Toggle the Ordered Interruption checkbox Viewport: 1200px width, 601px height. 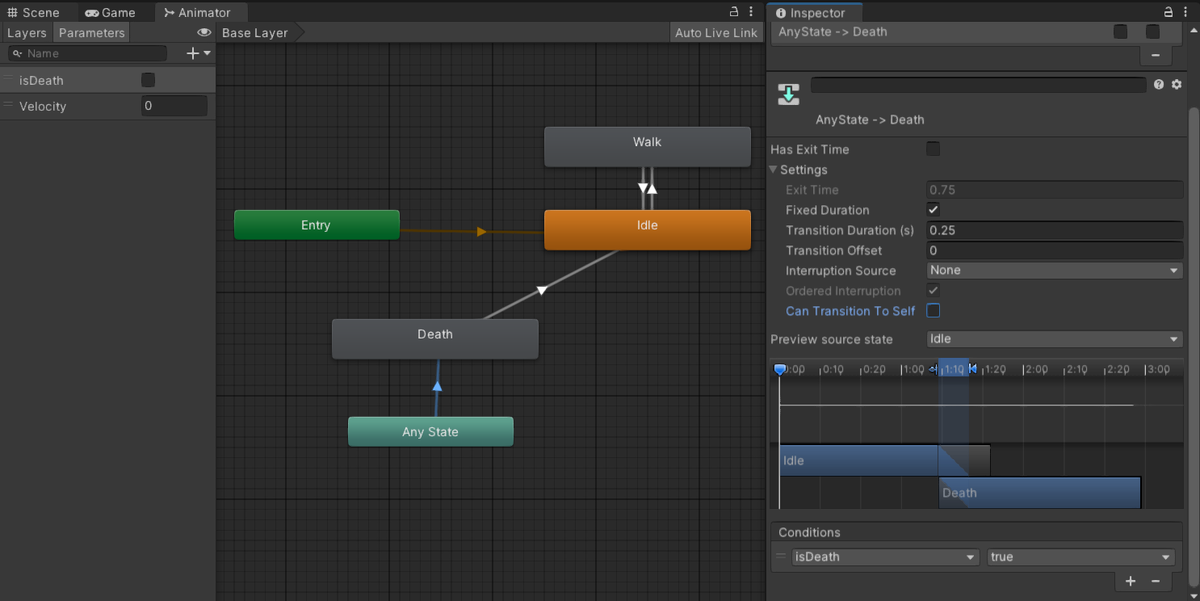pyautogui.click(x=933, y=290)
